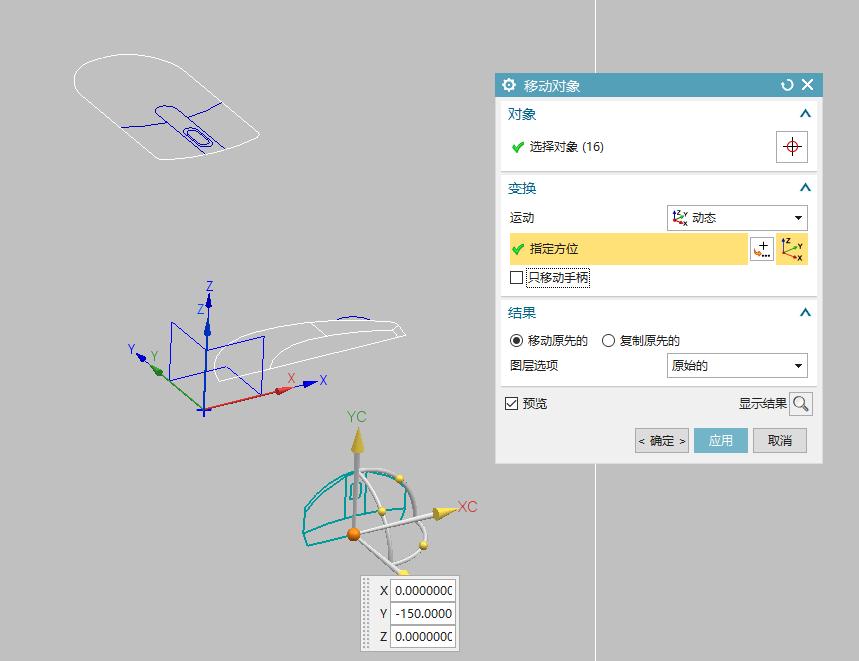Click the orange origin ball of the manipulator
This screenshot has width=859, height=661.
point(353,533)
